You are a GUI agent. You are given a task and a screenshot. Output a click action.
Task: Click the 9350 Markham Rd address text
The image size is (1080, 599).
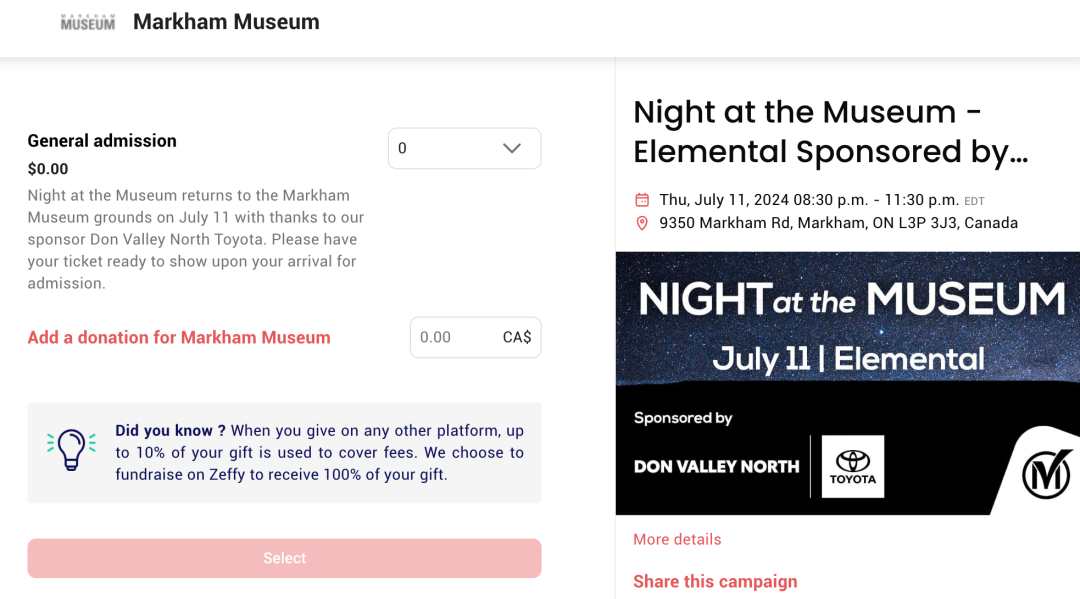pyautogui.click(x=838, y=223)
